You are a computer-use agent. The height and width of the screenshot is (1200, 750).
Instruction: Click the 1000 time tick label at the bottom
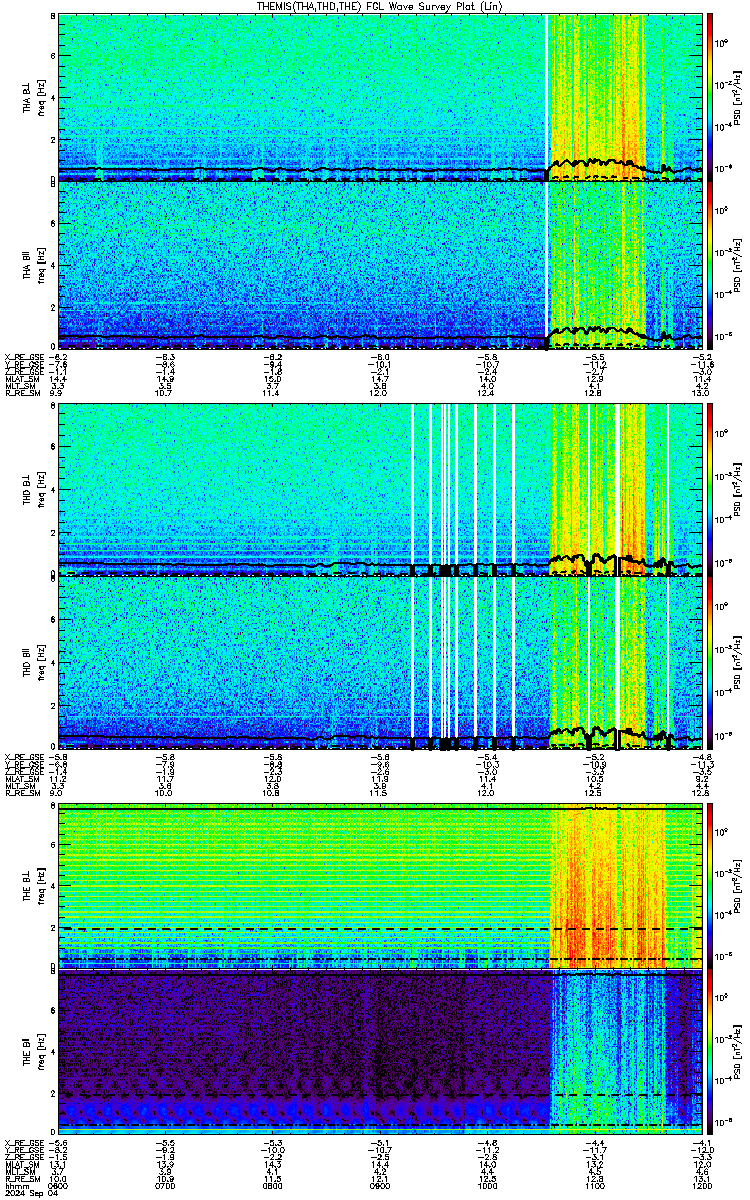point(488,1185)
